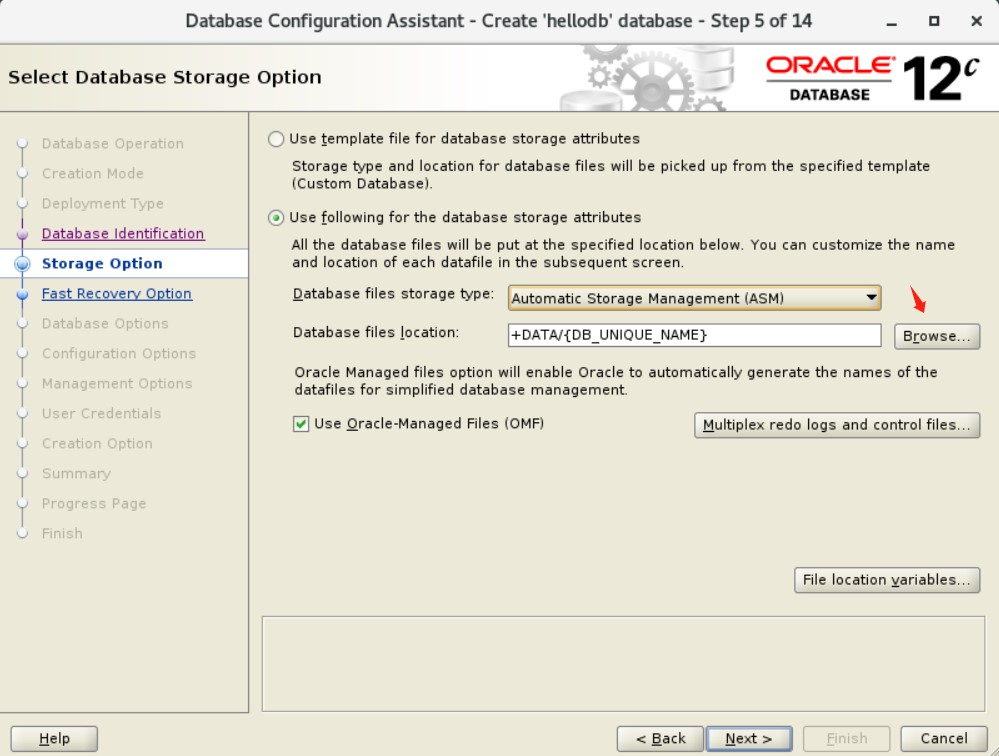Click 'Progress Page' step label

pos(94,503)
